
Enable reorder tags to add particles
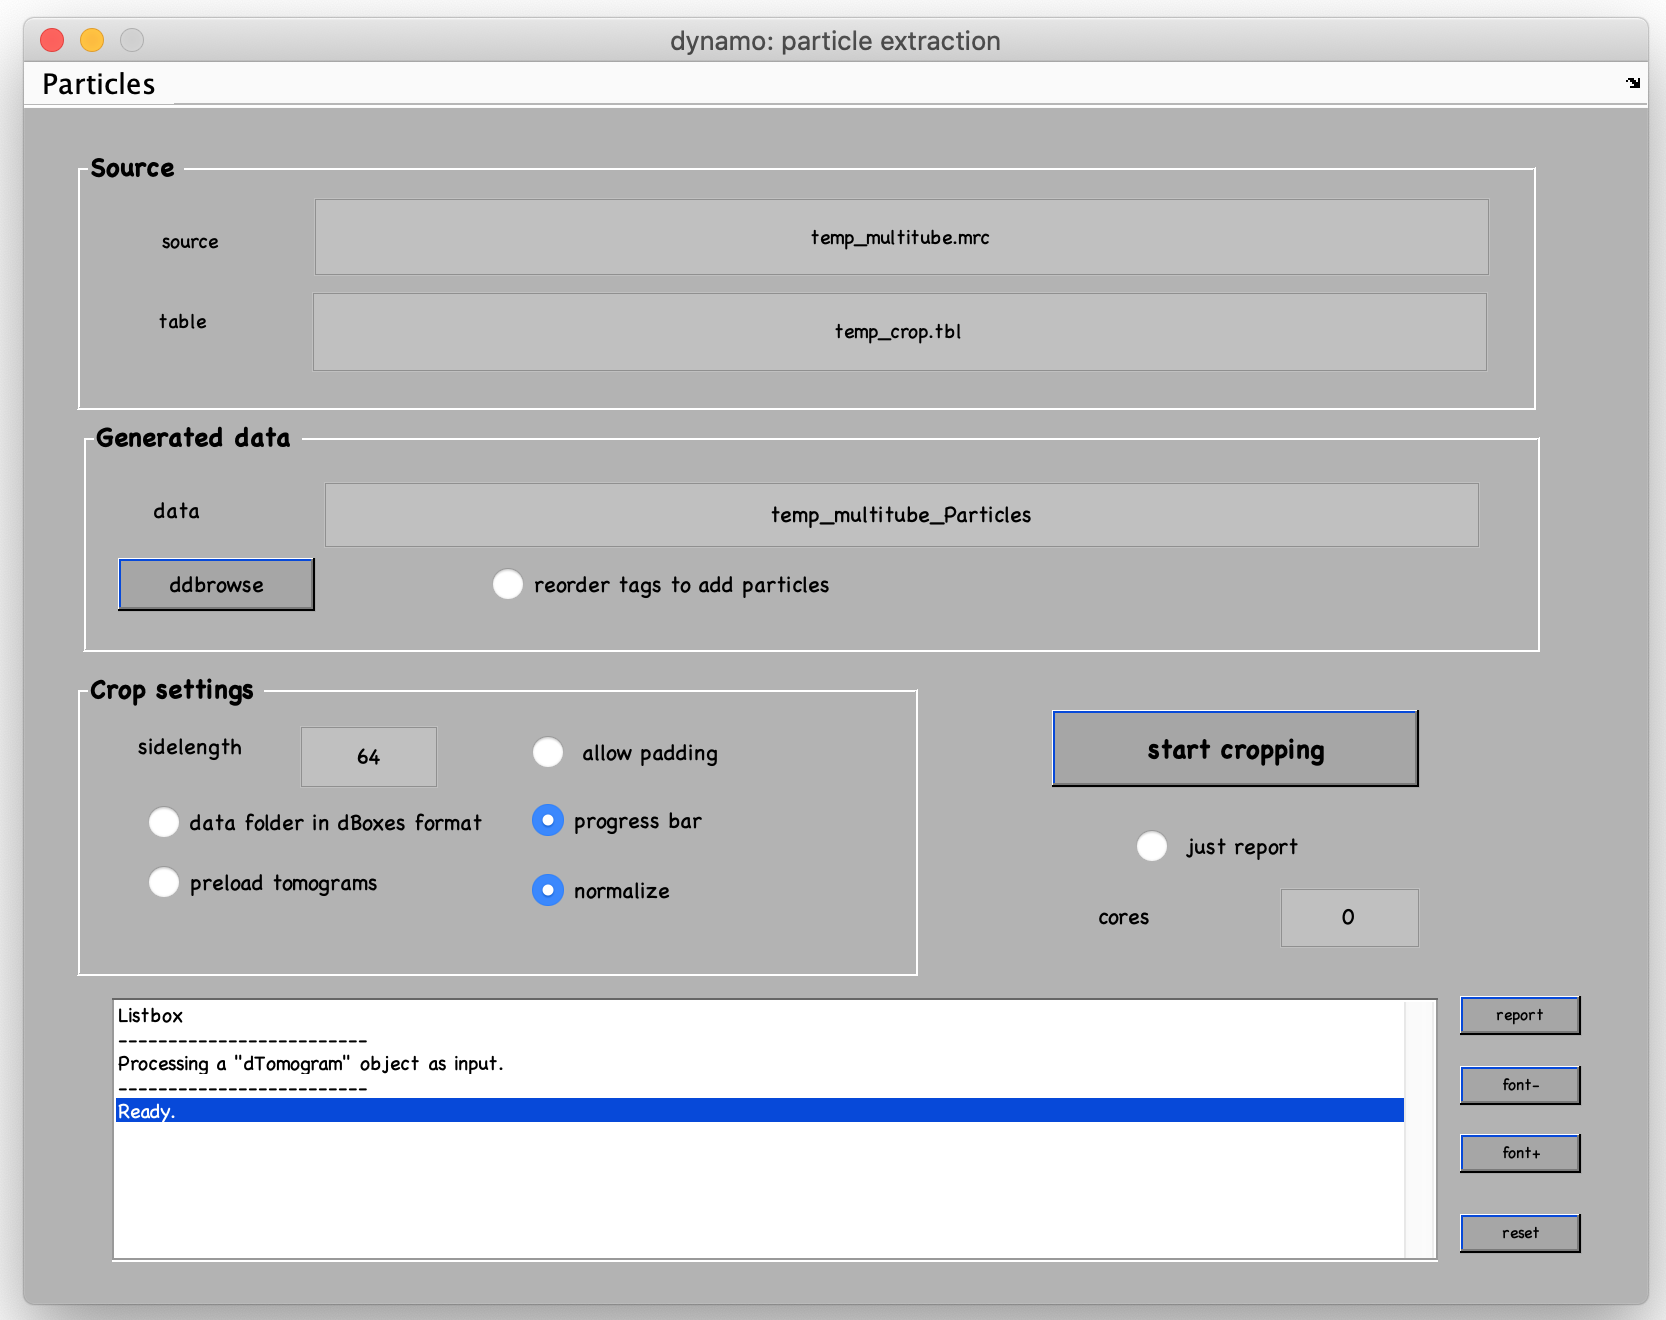(x=508, y=585)
